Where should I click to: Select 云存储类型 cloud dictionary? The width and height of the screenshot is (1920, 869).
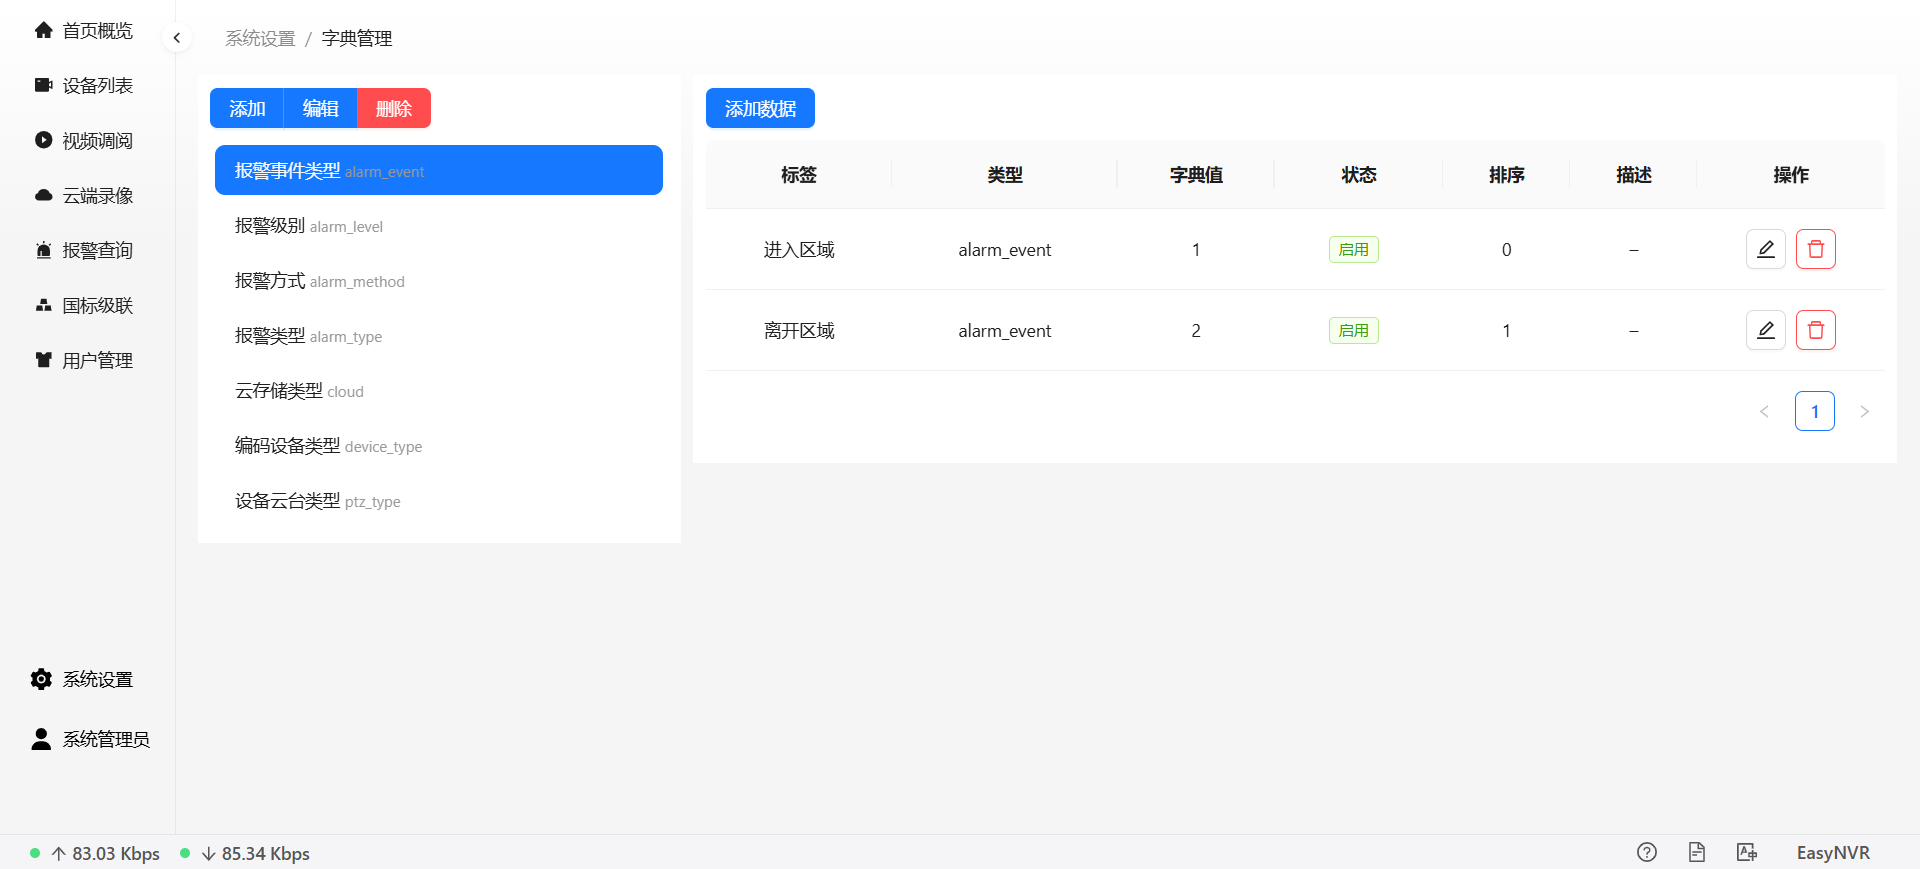(x=439, y=390)
